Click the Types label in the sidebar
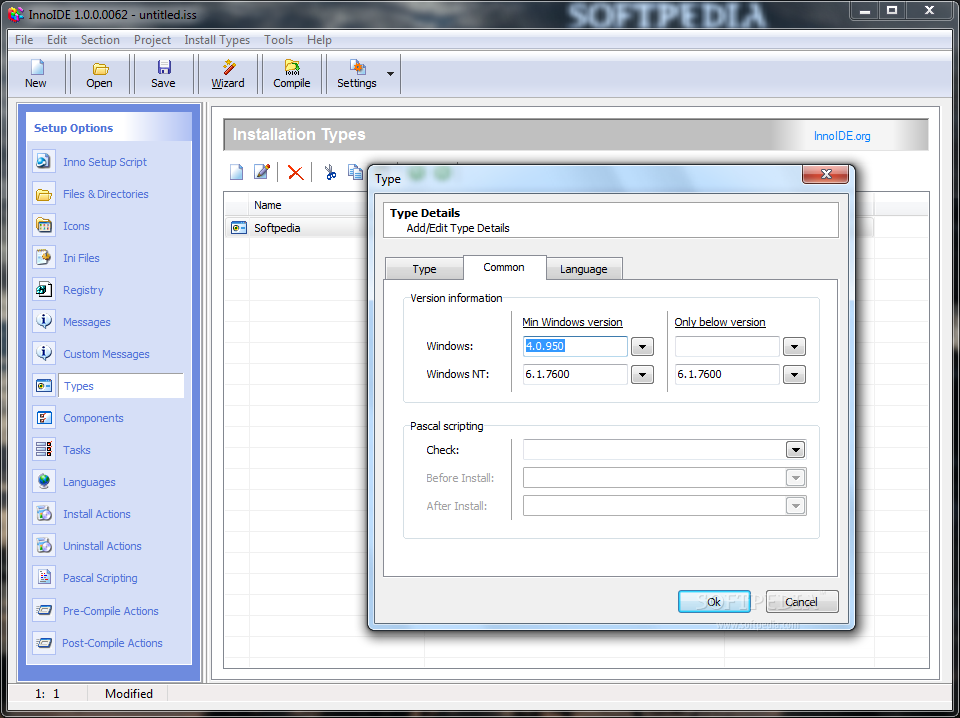This screenshot has width=960, height=718. [x=78, y=386]
